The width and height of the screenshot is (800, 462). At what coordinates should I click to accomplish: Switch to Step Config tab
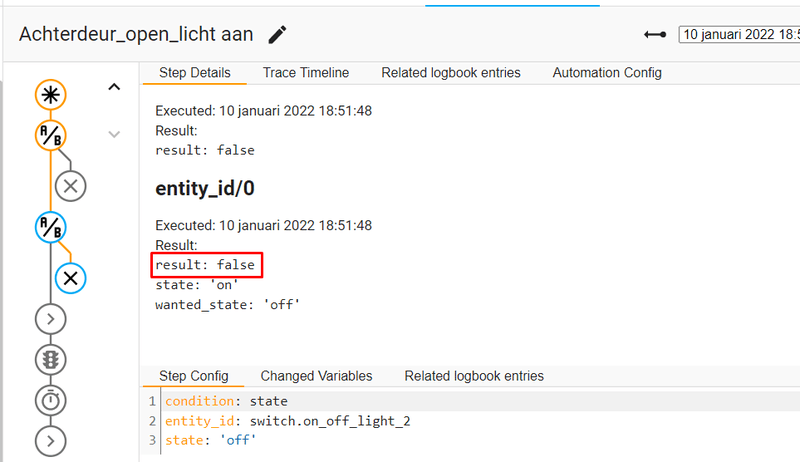tap(194, 376)
